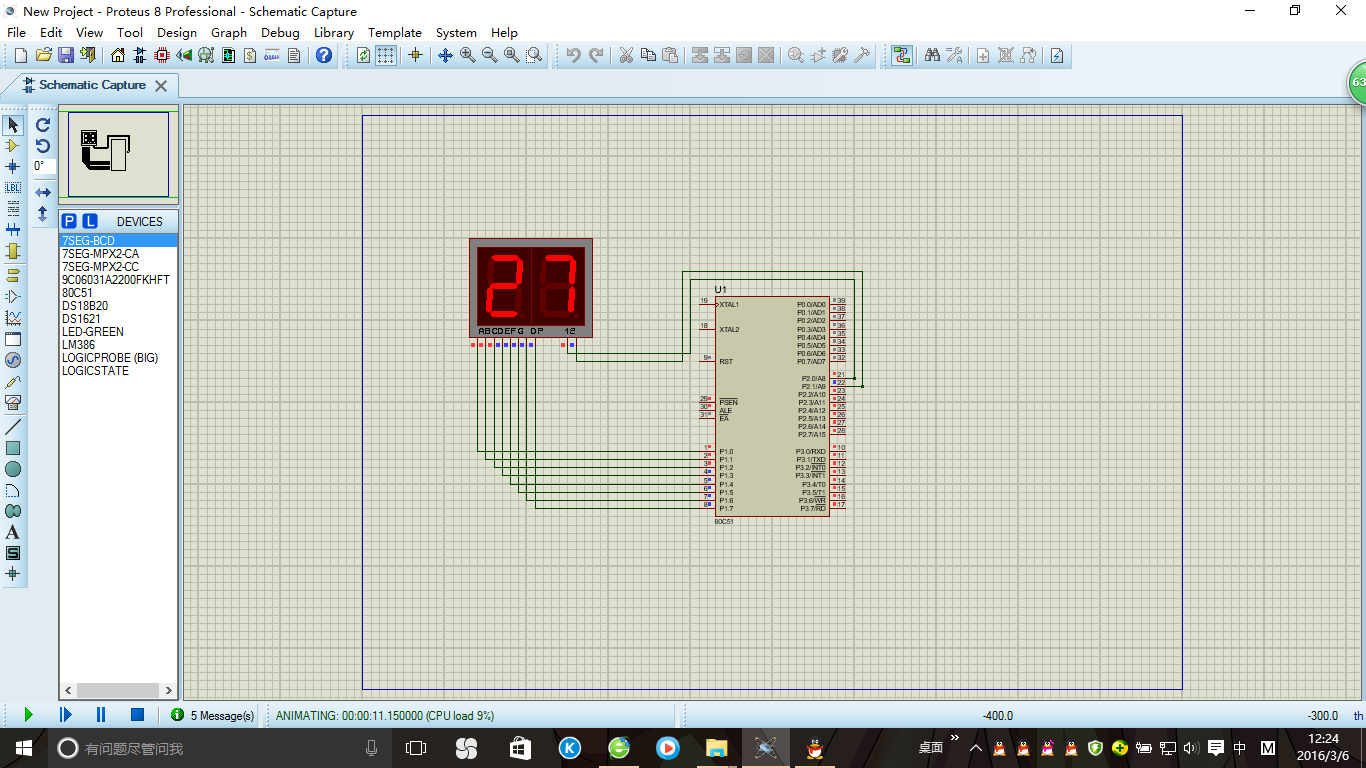Click the device list horizontal scrollbar
This screenshot has height=768, width=1366.
click(118, 691)
